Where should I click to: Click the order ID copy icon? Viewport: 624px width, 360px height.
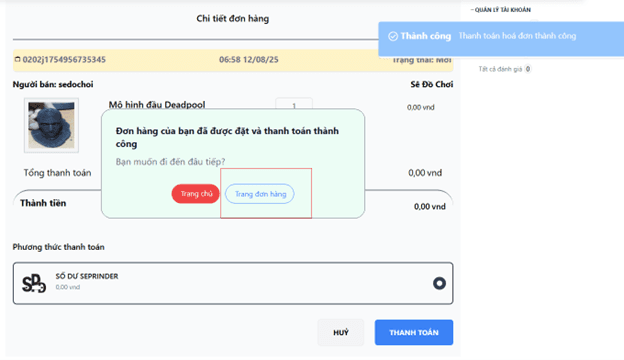pyautogui.click(x=18, y=59)
